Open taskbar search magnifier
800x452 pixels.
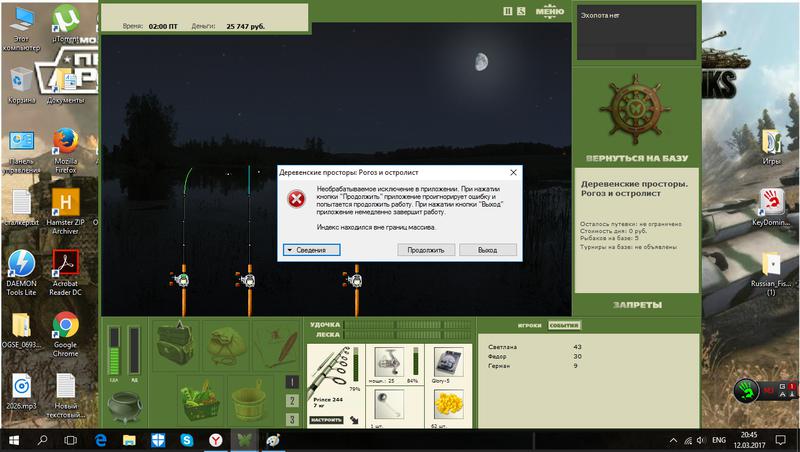coord(42,440)
